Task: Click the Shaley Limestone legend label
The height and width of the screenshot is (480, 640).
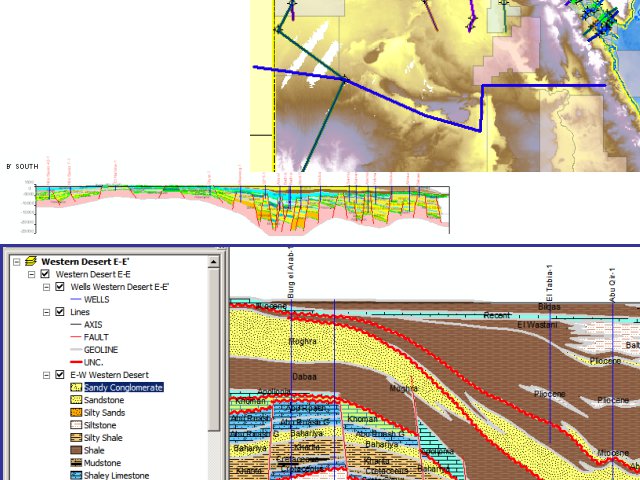Action: pyautogui.click(x=116, y=476)
